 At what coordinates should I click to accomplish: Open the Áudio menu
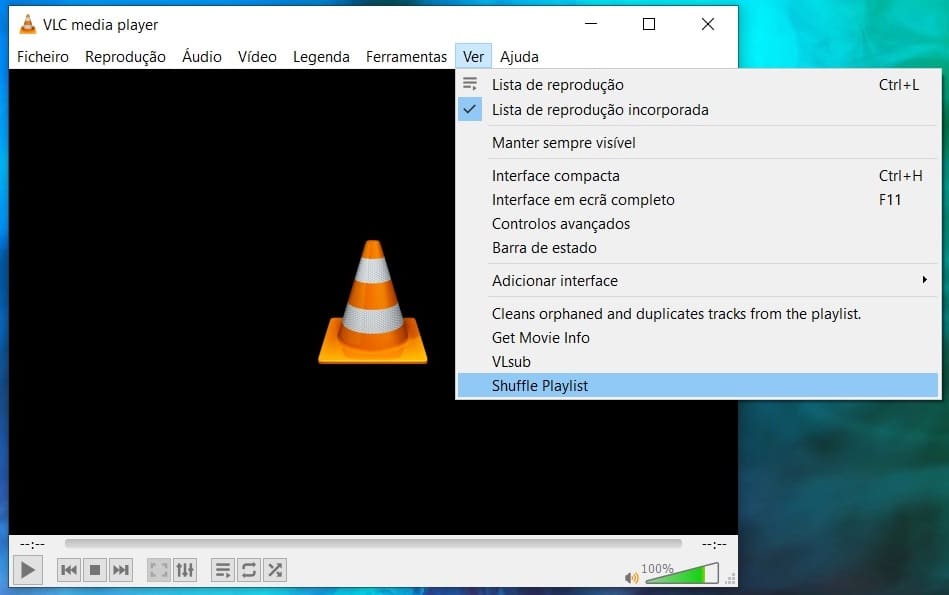[202, 57]
